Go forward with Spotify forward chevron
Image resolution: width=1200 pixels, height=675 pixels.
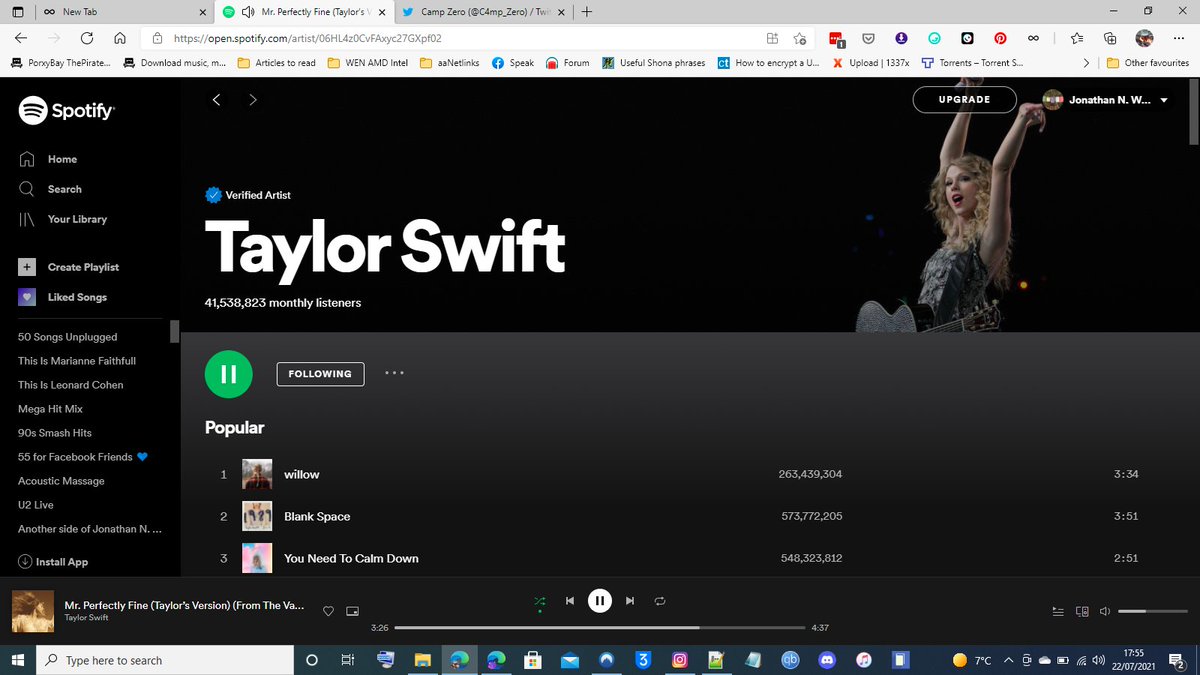[252, 99]
